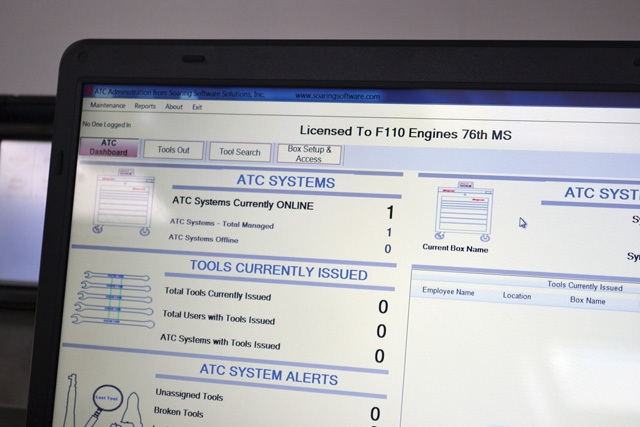The image size is (640, 427).
Task: Click the ATC Systems Currently ONLINE count
Action: pos(389,212)
